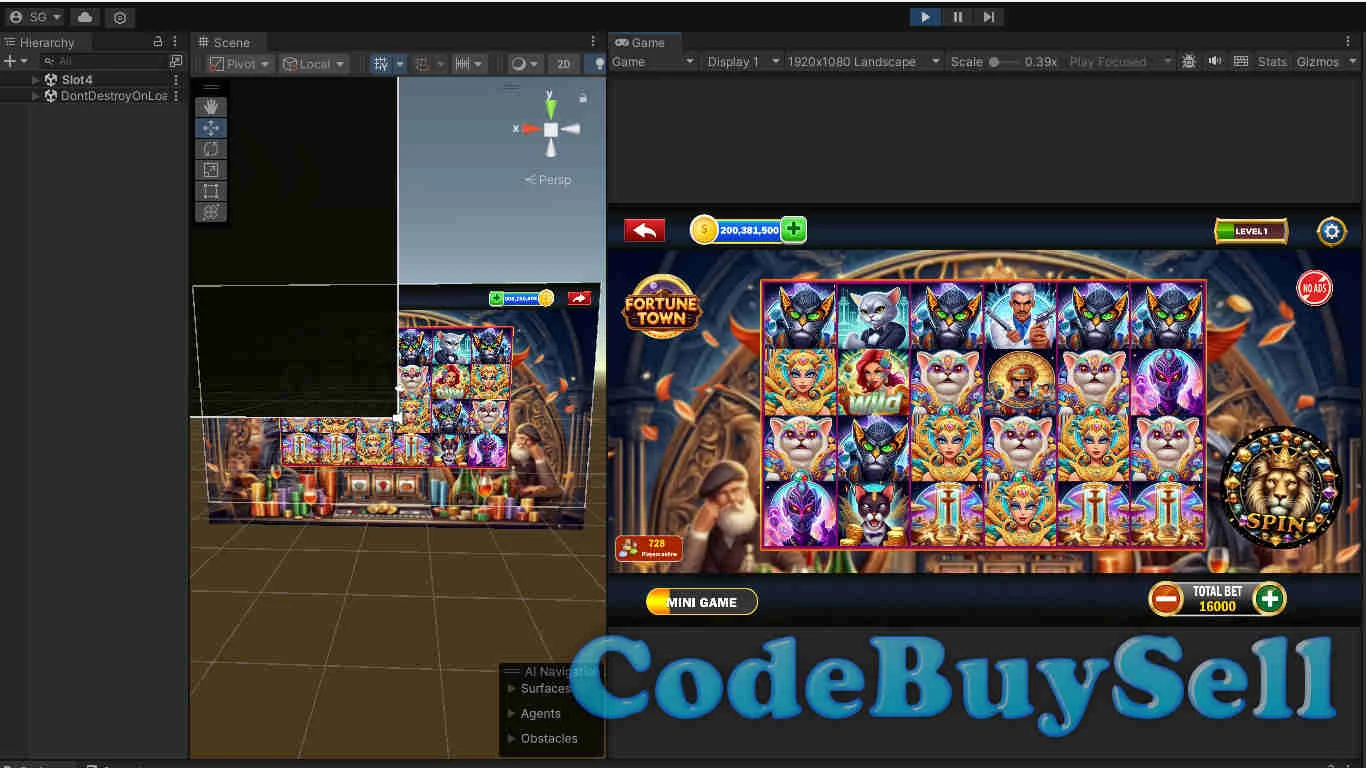This screenshot has width=1366, height=768.
Task: Click green plus beside coin balance
Action: tap(793, 230)
